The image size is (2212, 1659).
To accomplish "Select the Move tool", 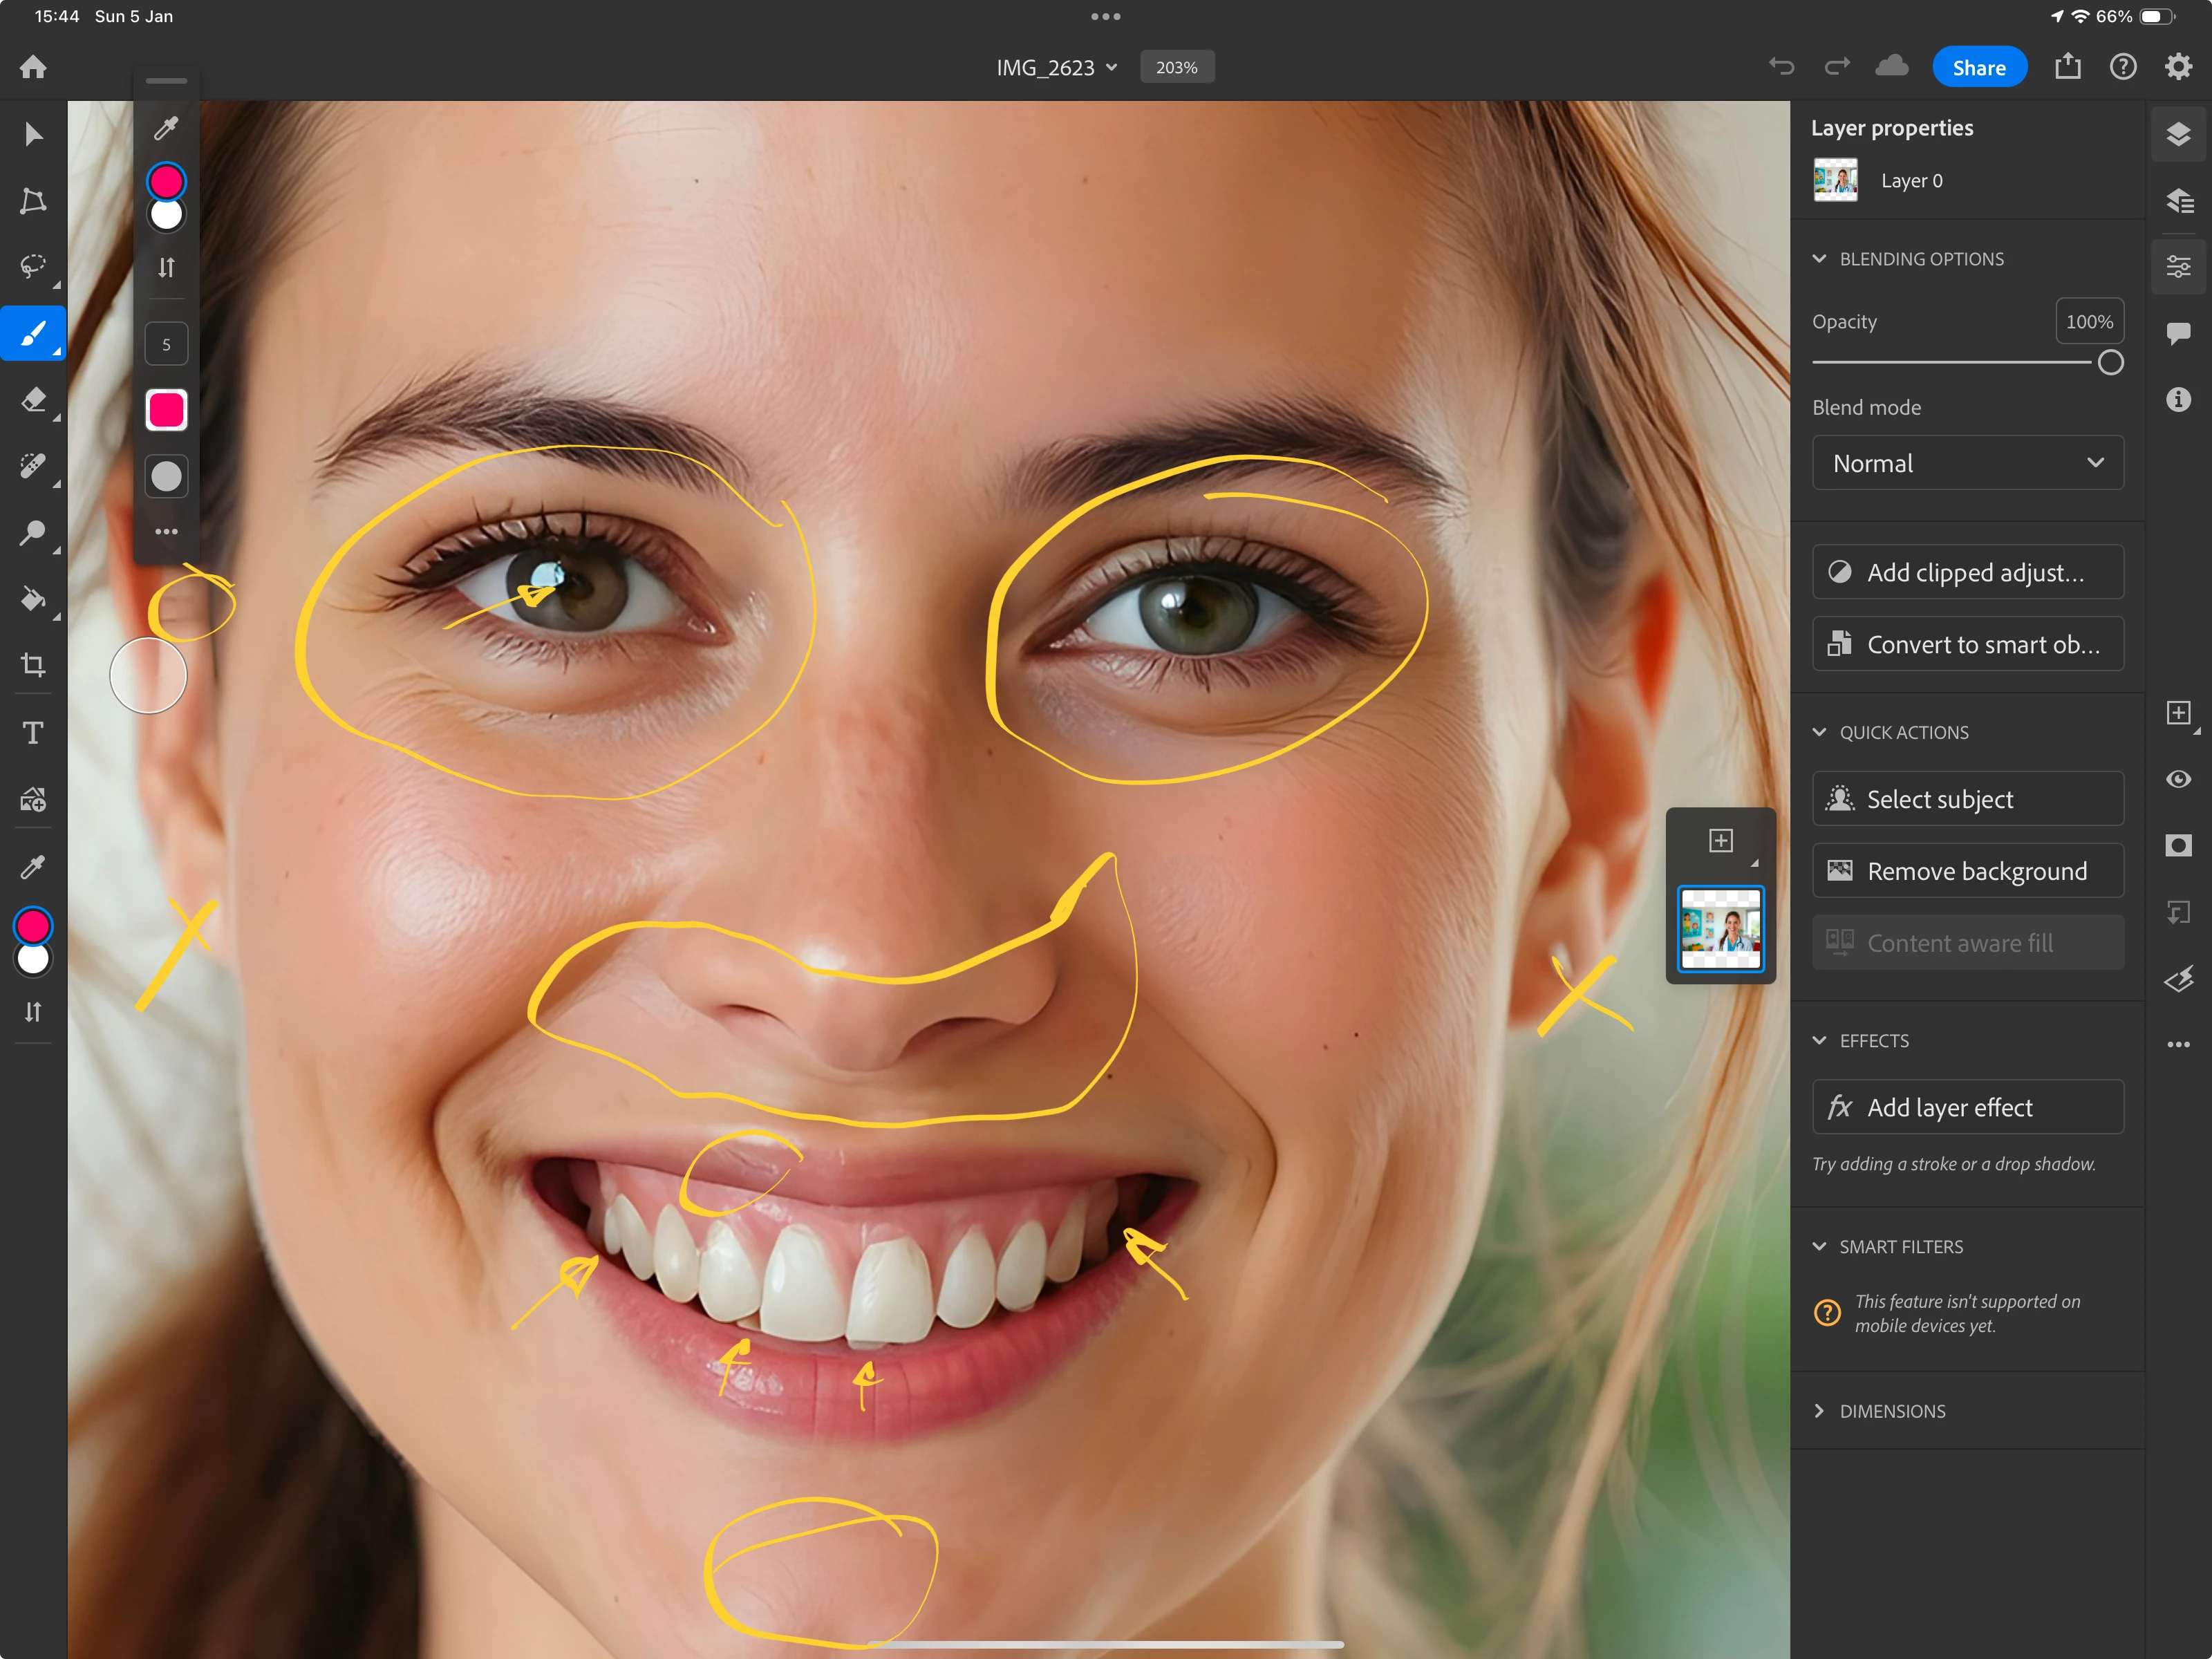I will point(33,134).
